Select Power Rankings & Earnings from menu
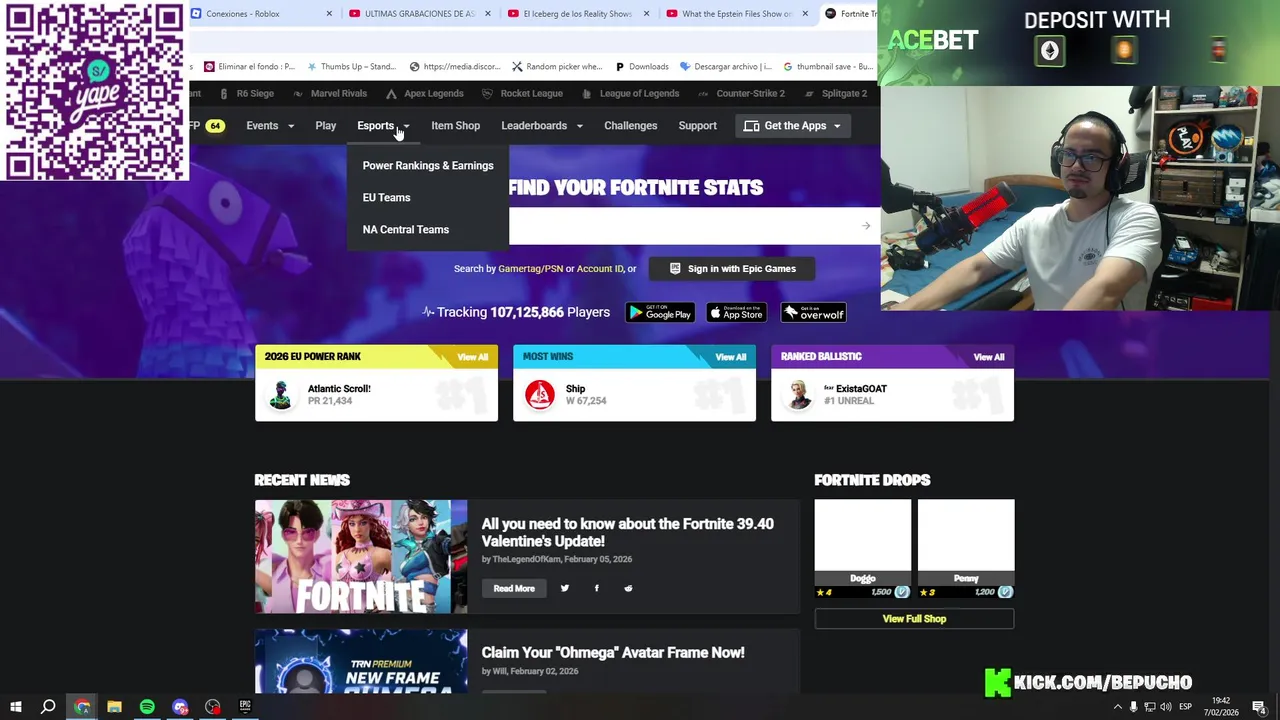1280x720 pixels. click(428, 166)
